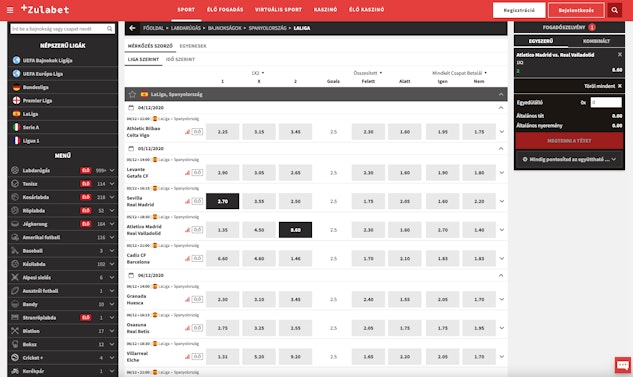Click SPANYOLORSZÁG breadcrumb link
The image size is (633, 377).
(x=267, y=28)
